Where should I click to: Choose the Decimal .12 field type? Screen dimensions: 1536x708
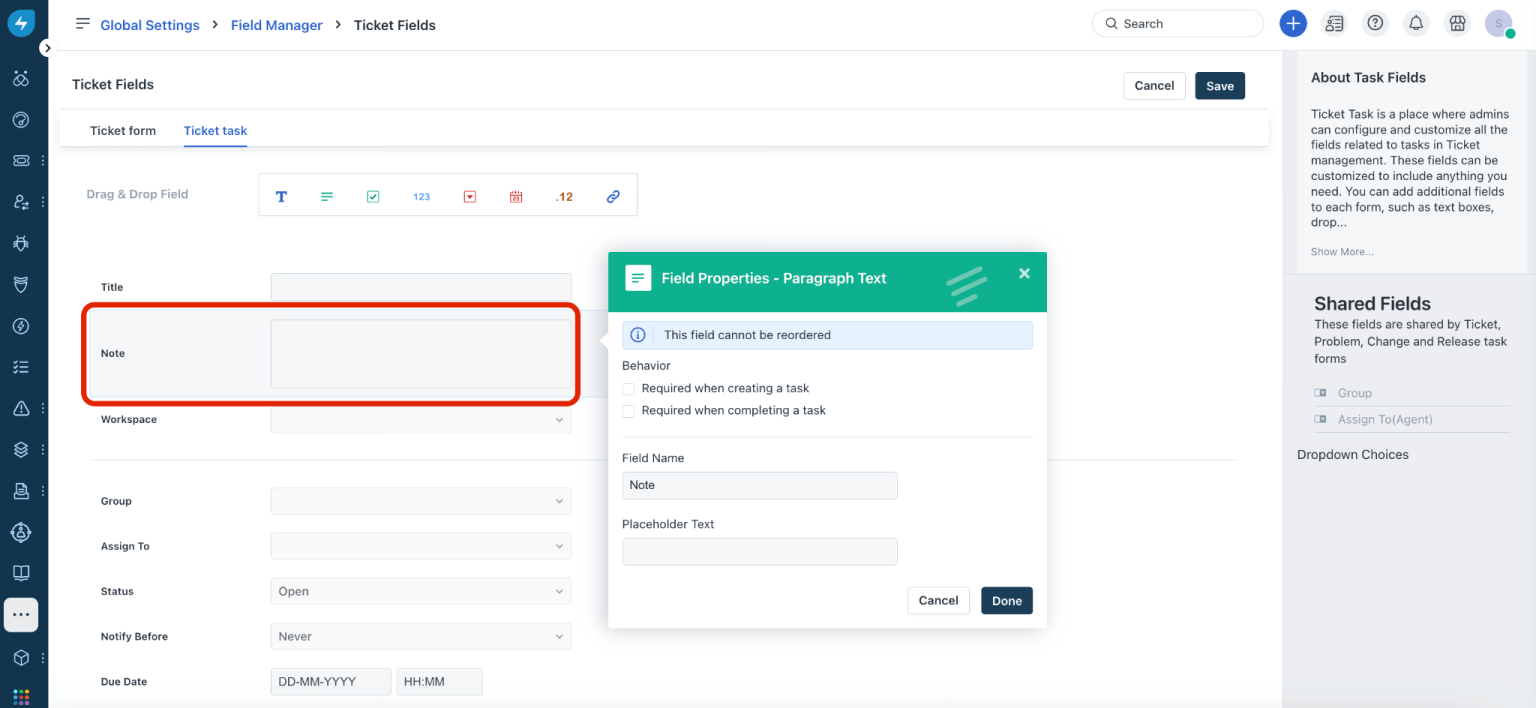point(564,196)
